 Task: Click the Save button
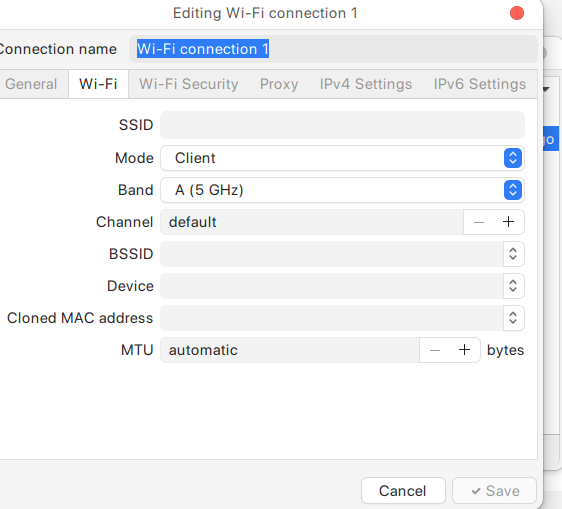(494, 491)
